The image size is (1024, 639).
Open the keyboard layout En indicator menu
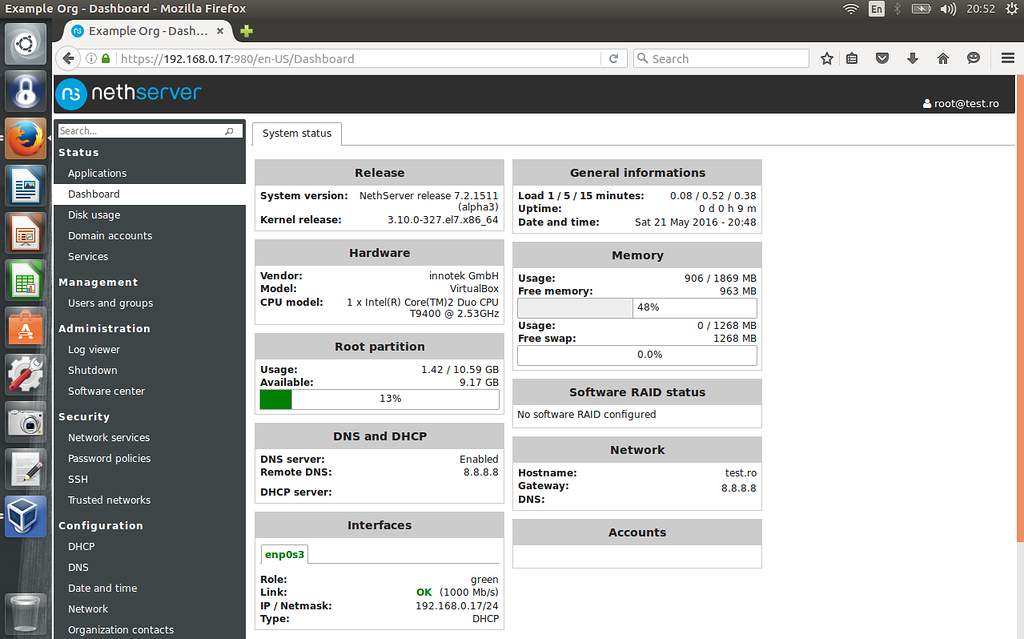click(x=876, y=9)
